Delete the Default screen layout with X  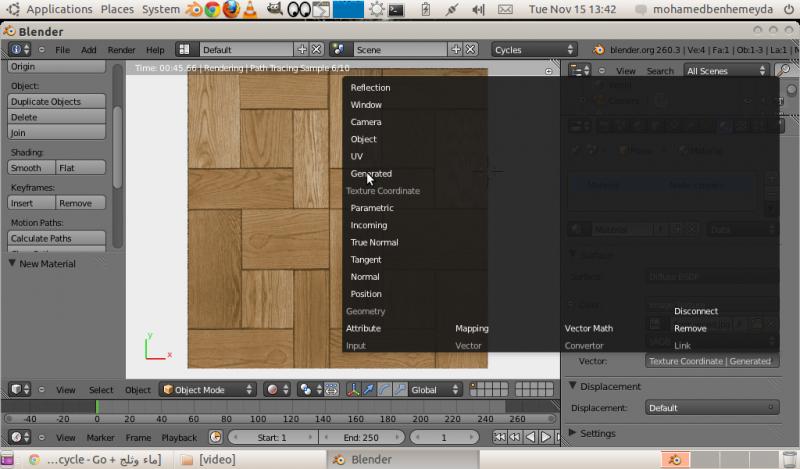tap(317, 49)
